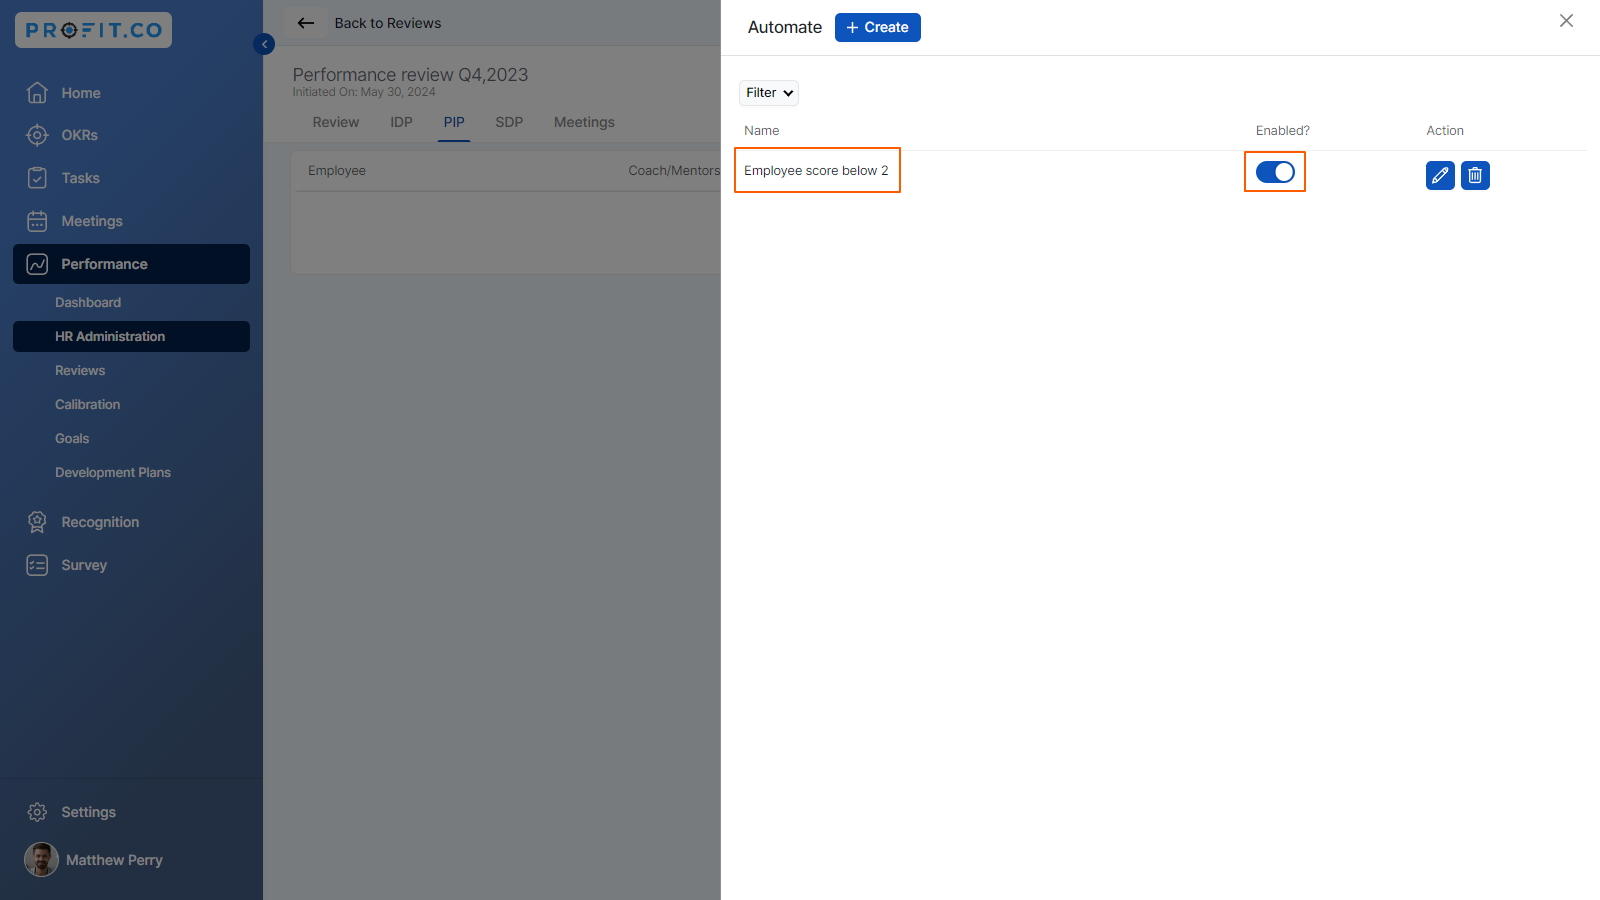This screenshot has height=900, width=1600.
Task: Open the Home label in the sidebar
Action: (x=81, y=93)
